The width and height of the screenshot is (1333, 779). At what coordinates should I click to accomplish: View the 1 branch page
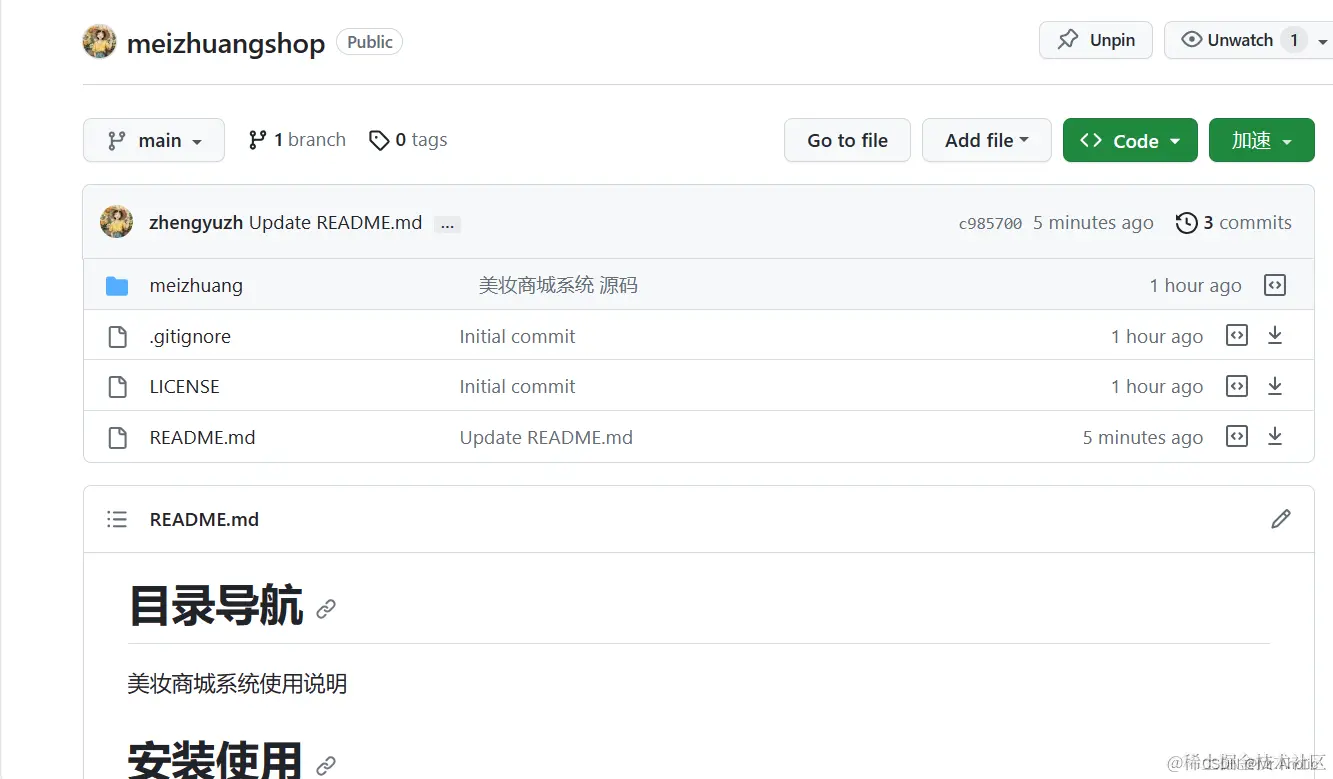tap(296, 140)
